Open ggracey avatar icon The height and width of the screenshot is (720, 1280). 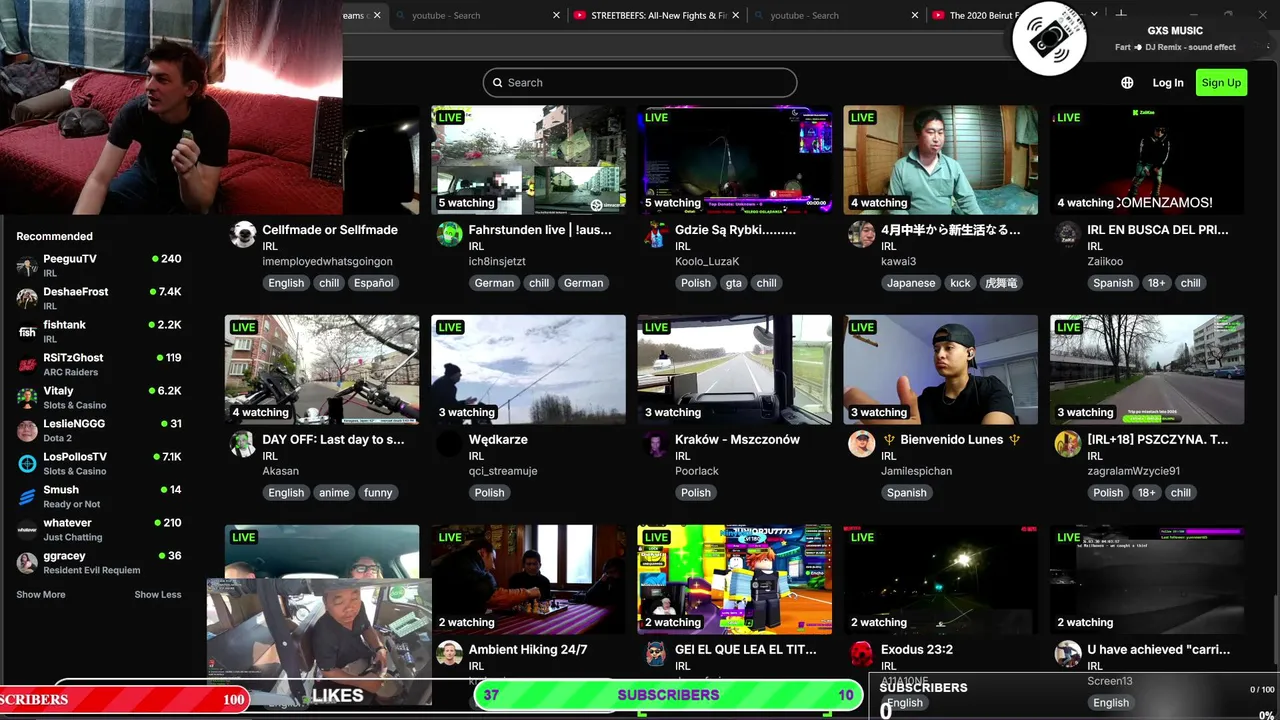pos(27,563)
